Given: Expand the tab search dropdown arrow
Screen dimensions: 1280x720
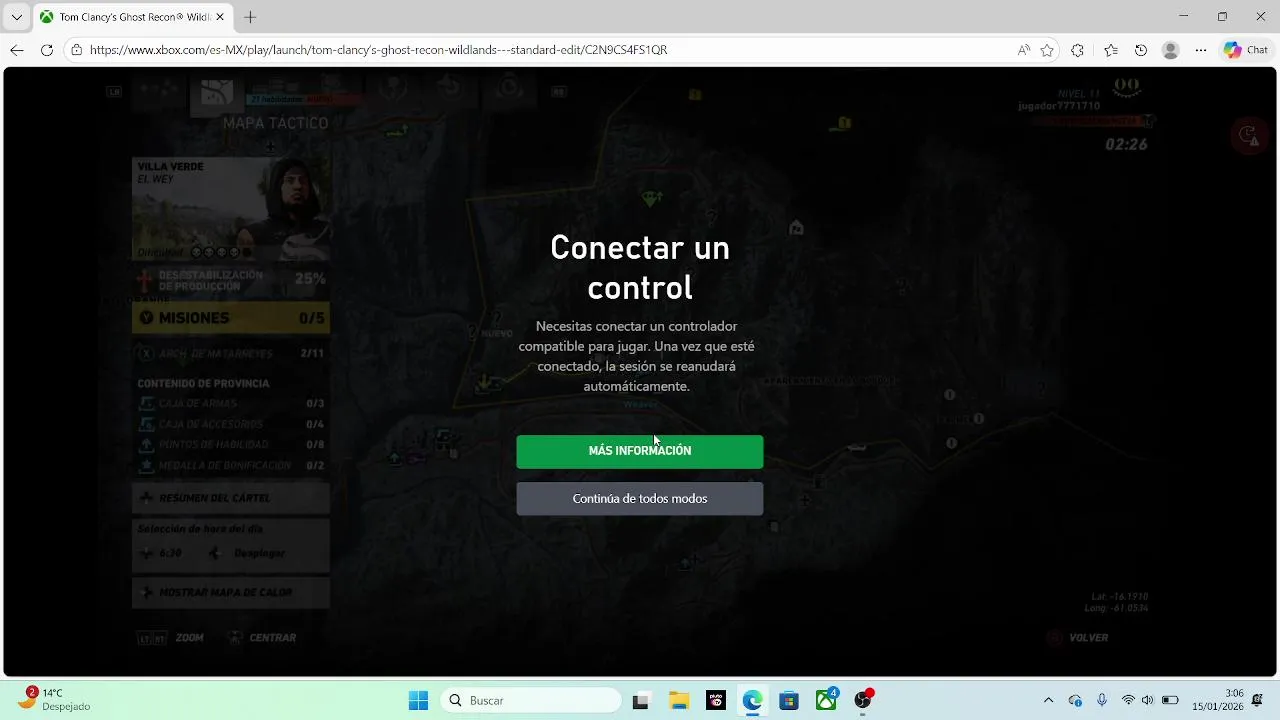Looking at the screenshot, I should coord(16,17).
